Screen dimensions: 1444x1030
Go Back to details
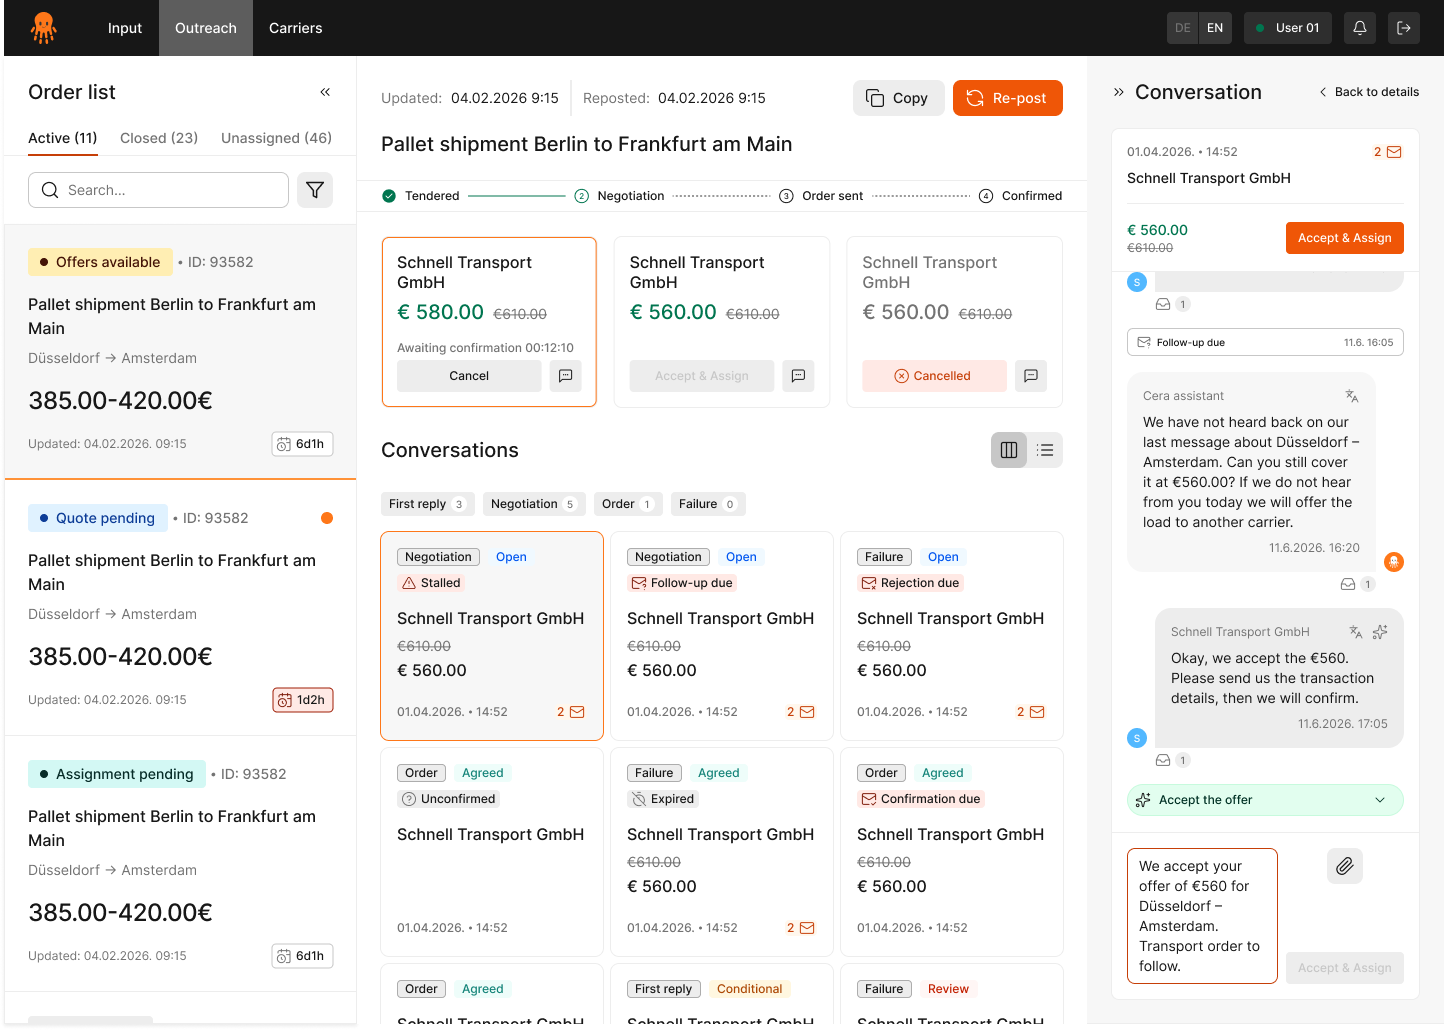click(1369, 92)
